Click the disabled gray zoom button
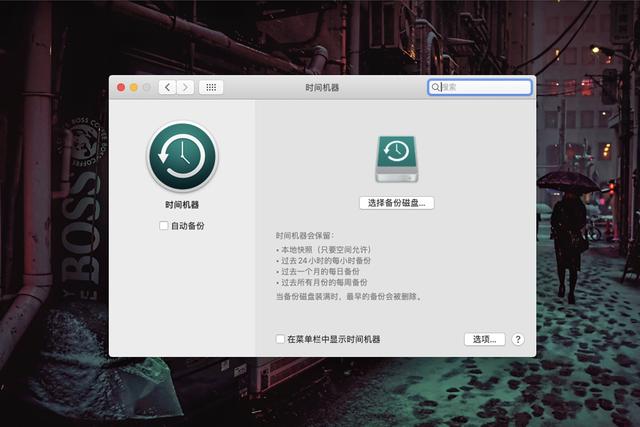This screenshot has height=427, width=640. pos(147,87)
